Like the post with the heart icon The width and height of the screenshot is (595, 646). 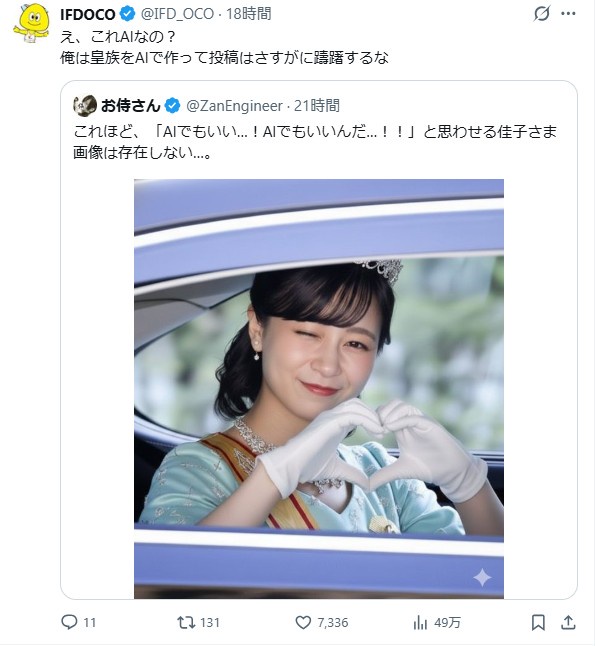click(303, 622)
